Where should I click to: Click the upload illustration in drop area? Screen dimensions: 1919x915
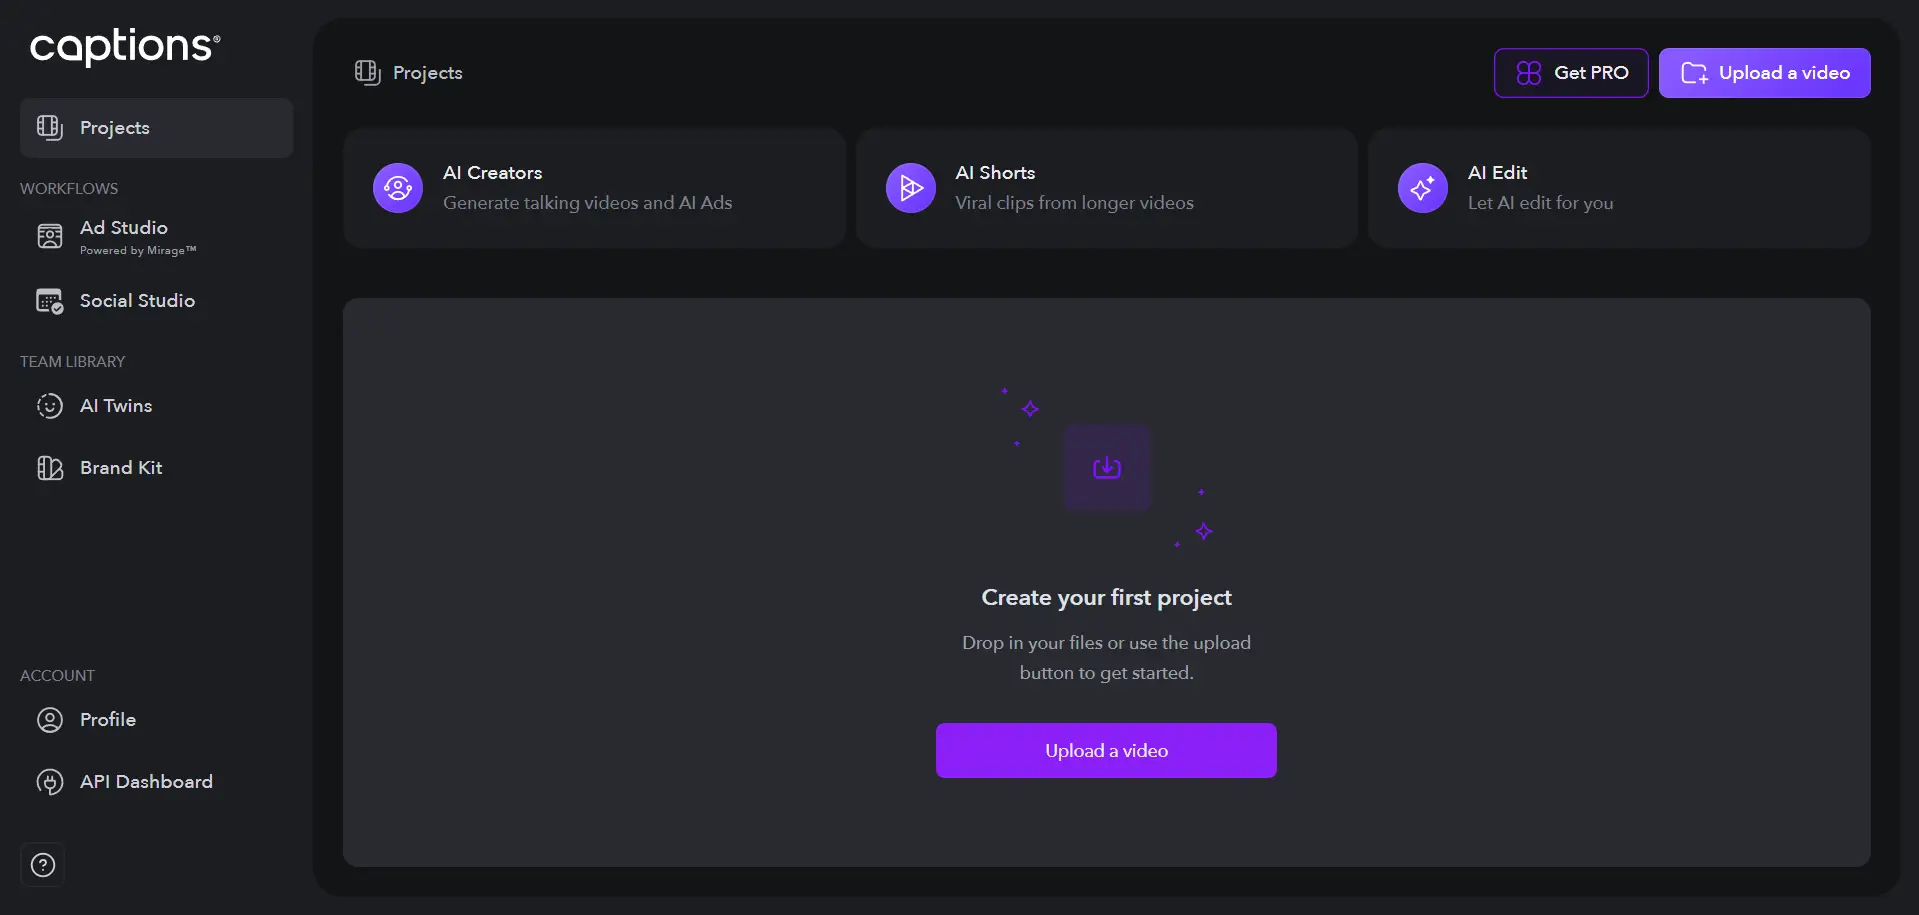(x=1107, y=467)
